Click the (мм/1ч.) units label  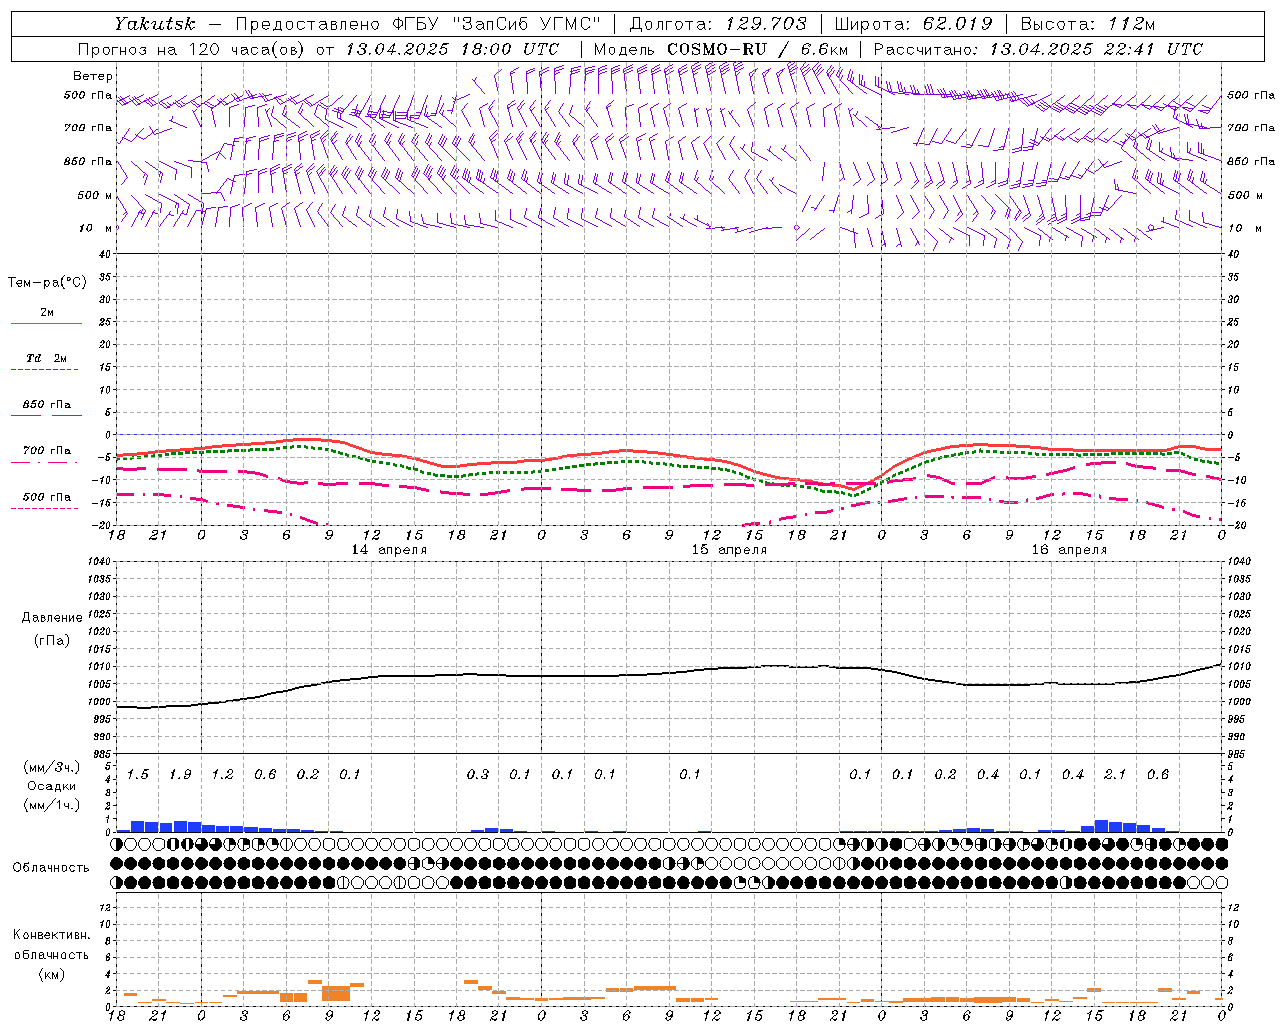coord(51,804)
